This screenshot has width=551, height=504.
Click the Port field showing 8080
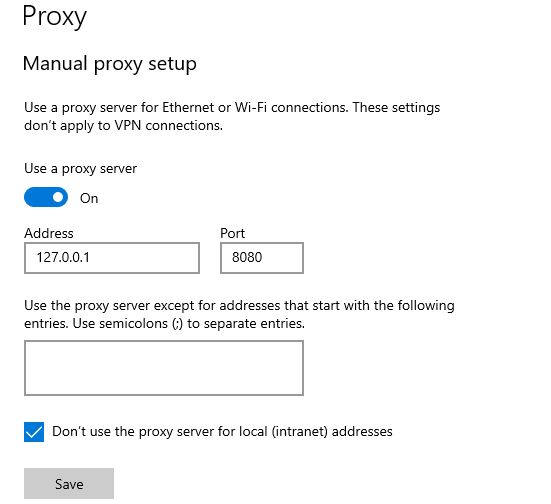coord(262,258)
